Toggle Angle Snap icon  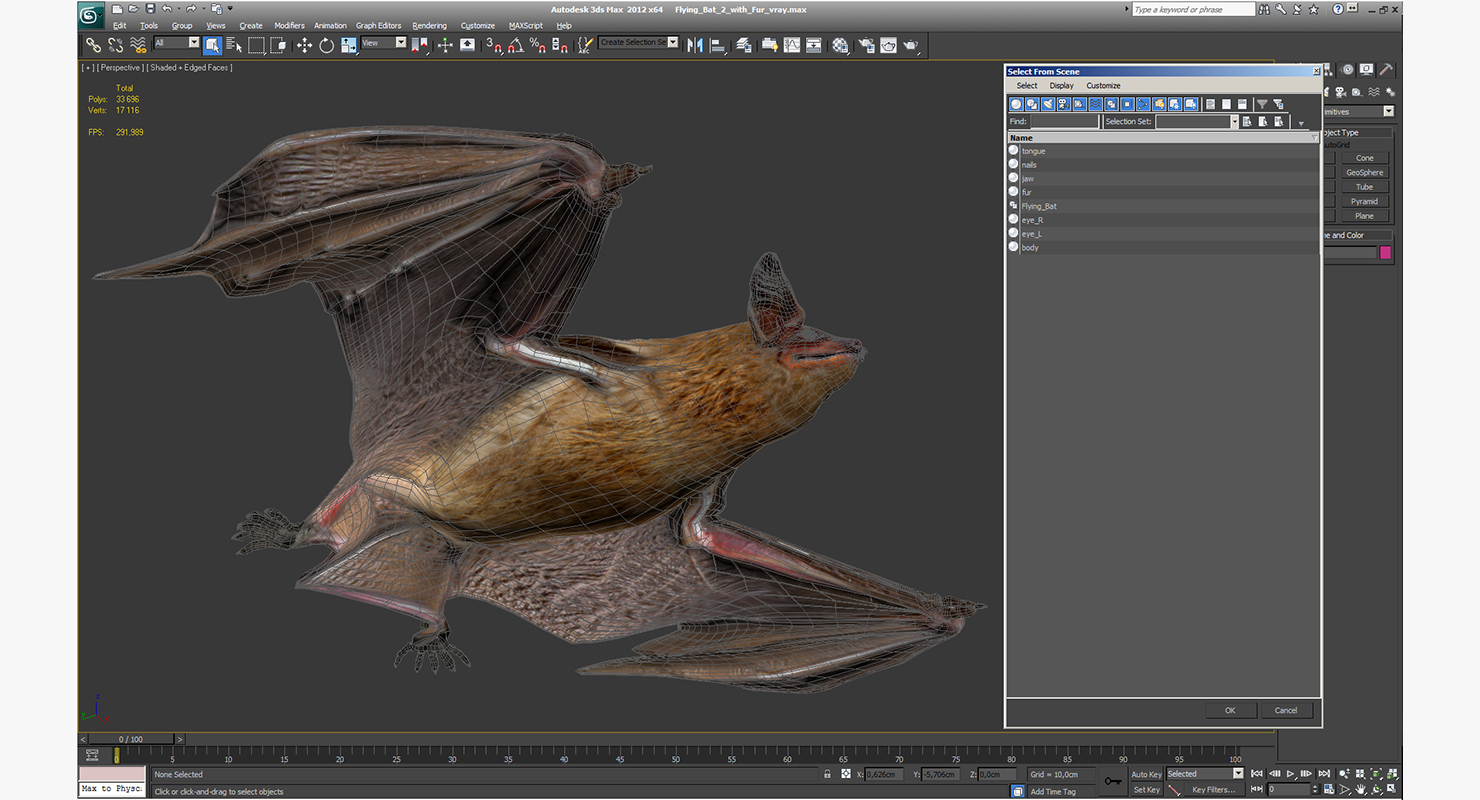click(515, 45)
